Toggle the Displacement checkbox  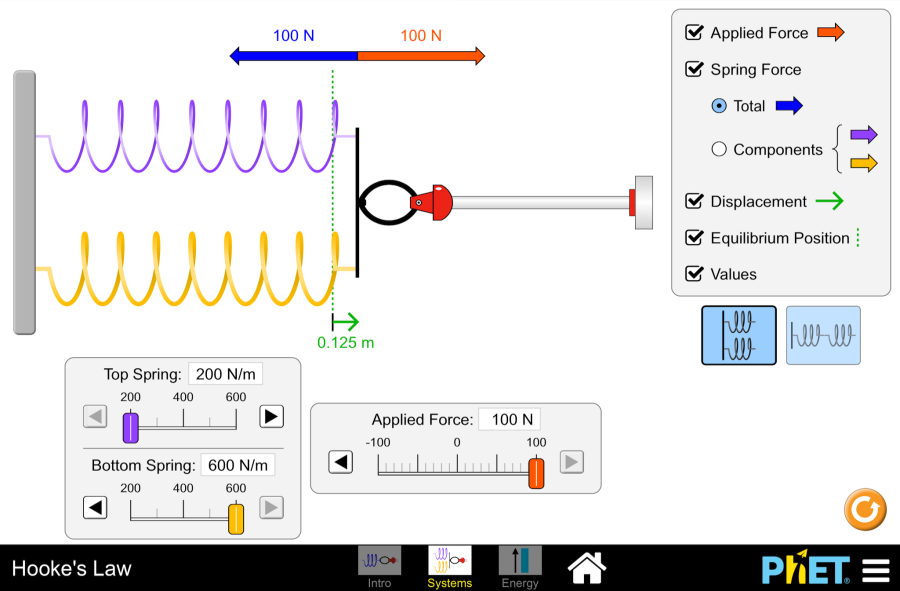pyautogui.click(x=694, y=201)
